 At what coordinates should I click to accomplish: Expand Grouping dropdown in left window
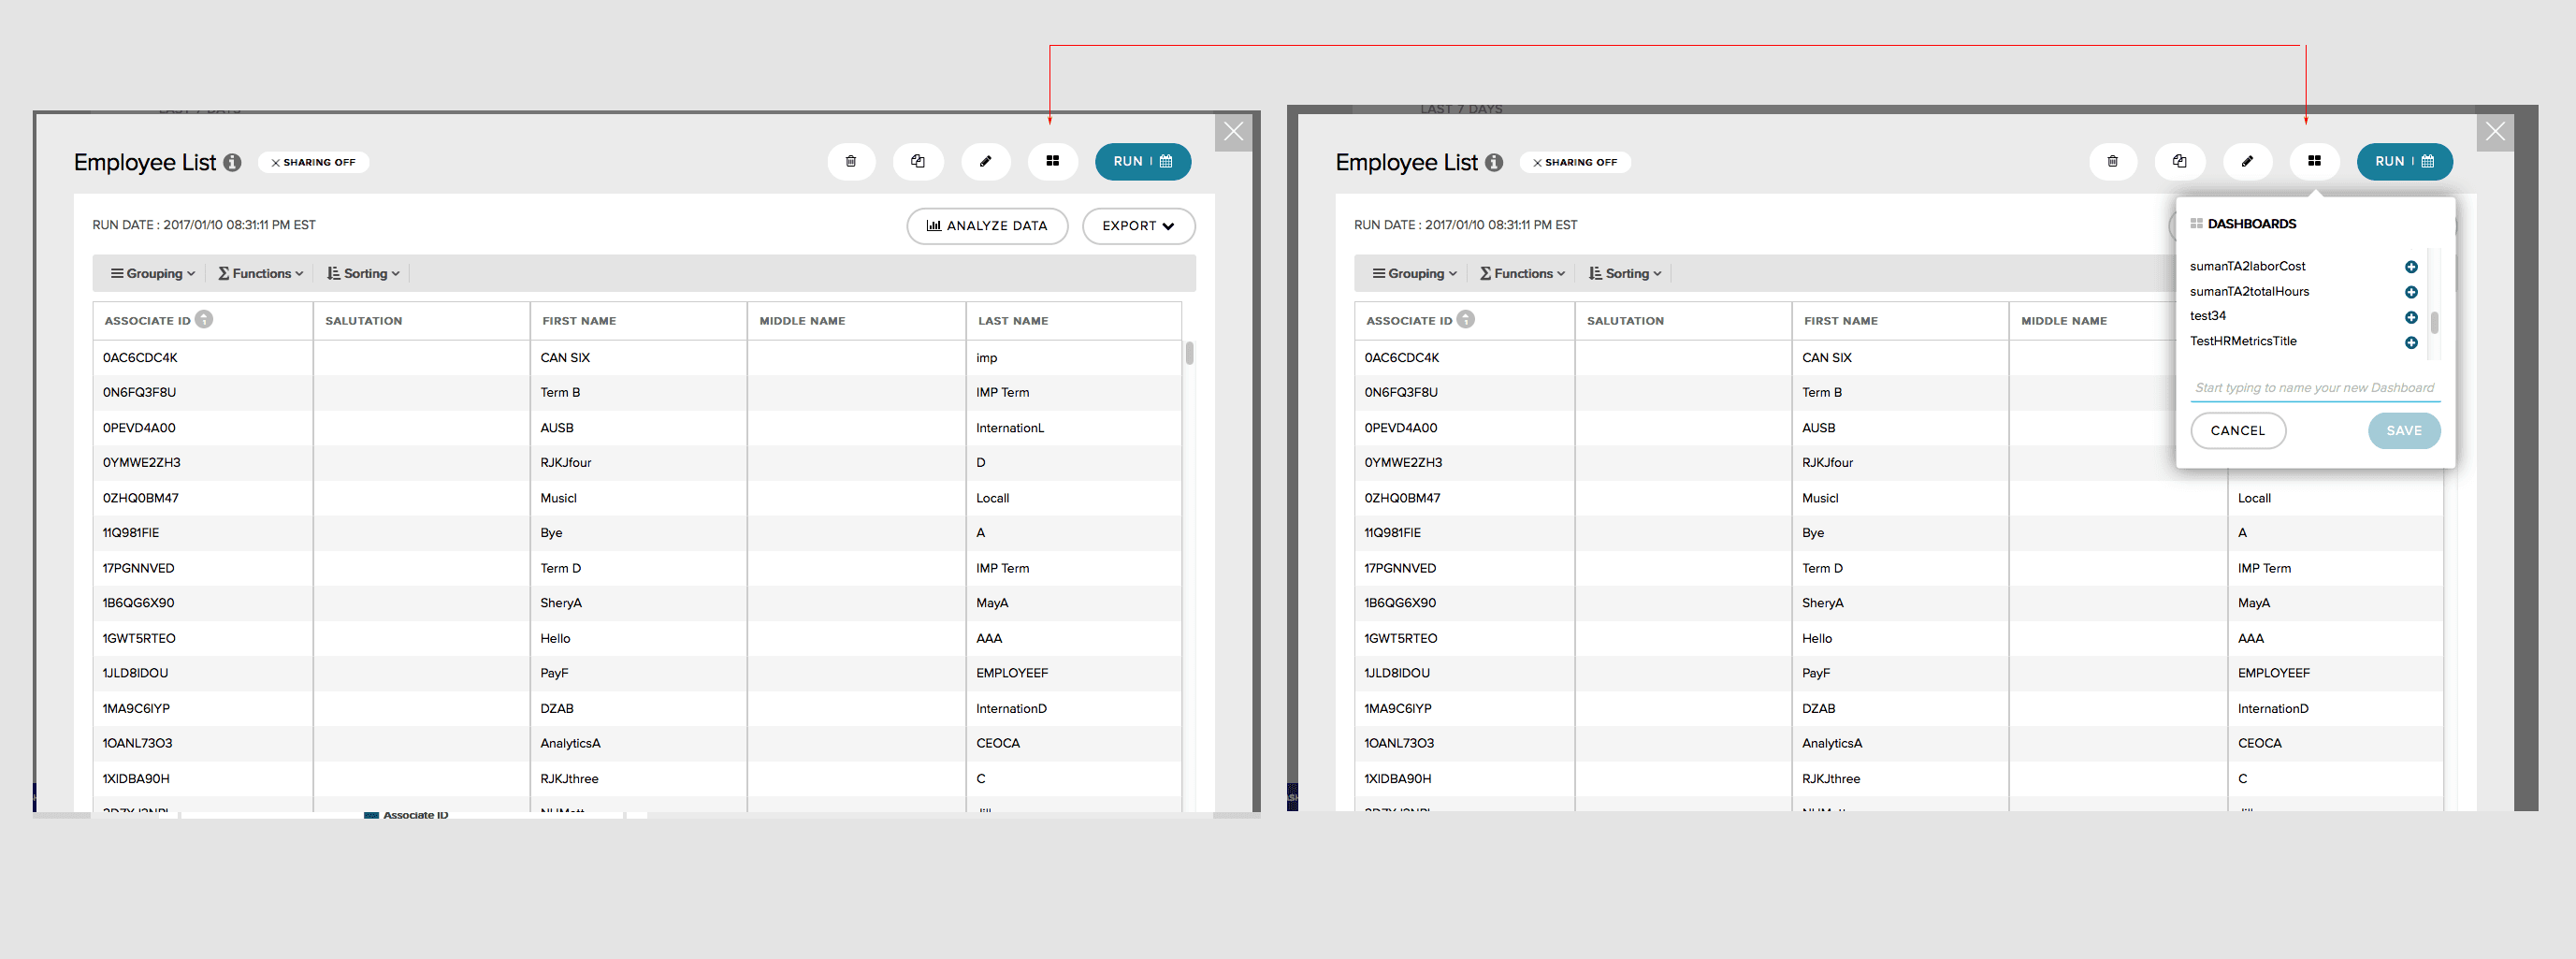153,274
